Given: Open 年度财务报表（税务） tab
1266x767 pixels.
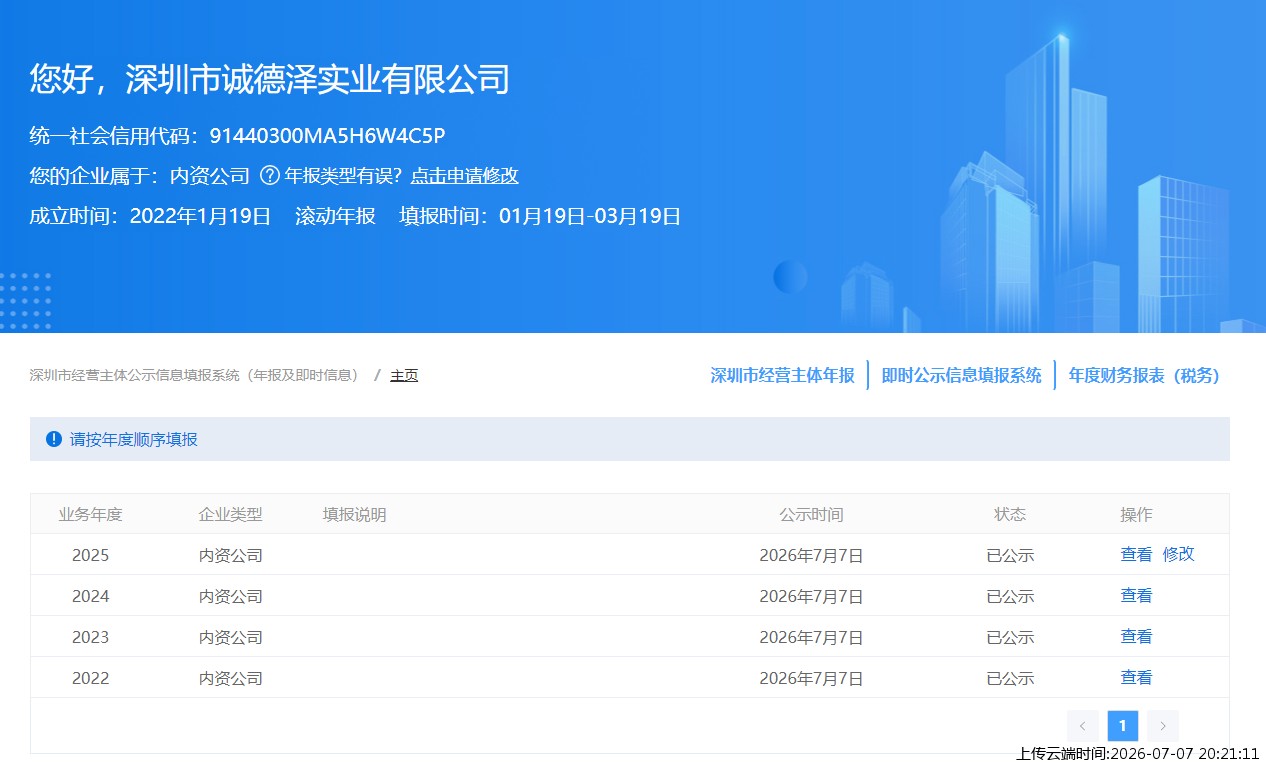Looking at the screenshot, I should coord(1144,376).
